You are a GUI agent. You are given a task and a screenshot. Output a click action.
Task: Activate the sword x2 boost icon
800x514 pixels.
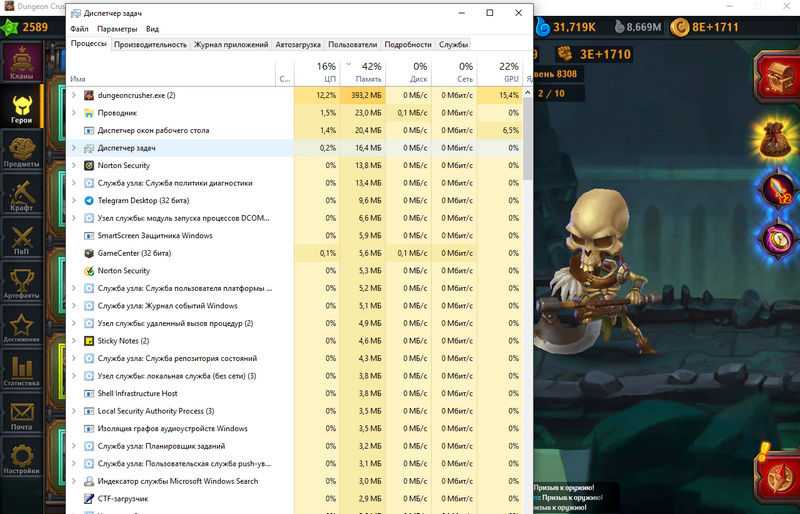[777, 189]
